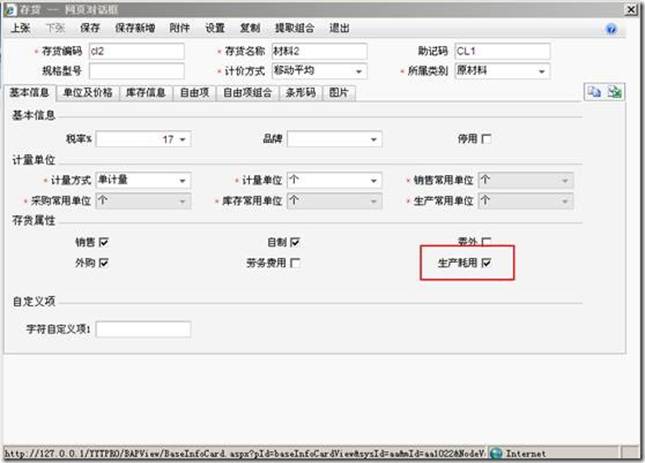Enable the 劳务费用 checkbox
This screenshot has height=463, width=645.
pyautogui.click(x=295, y=263)
